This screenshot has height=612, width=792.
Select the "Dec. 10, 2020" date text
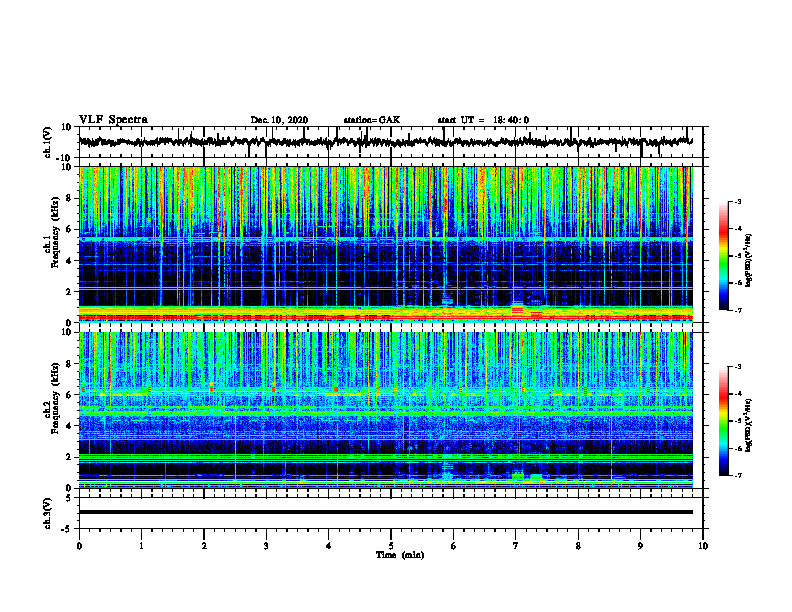coord(279,120)
